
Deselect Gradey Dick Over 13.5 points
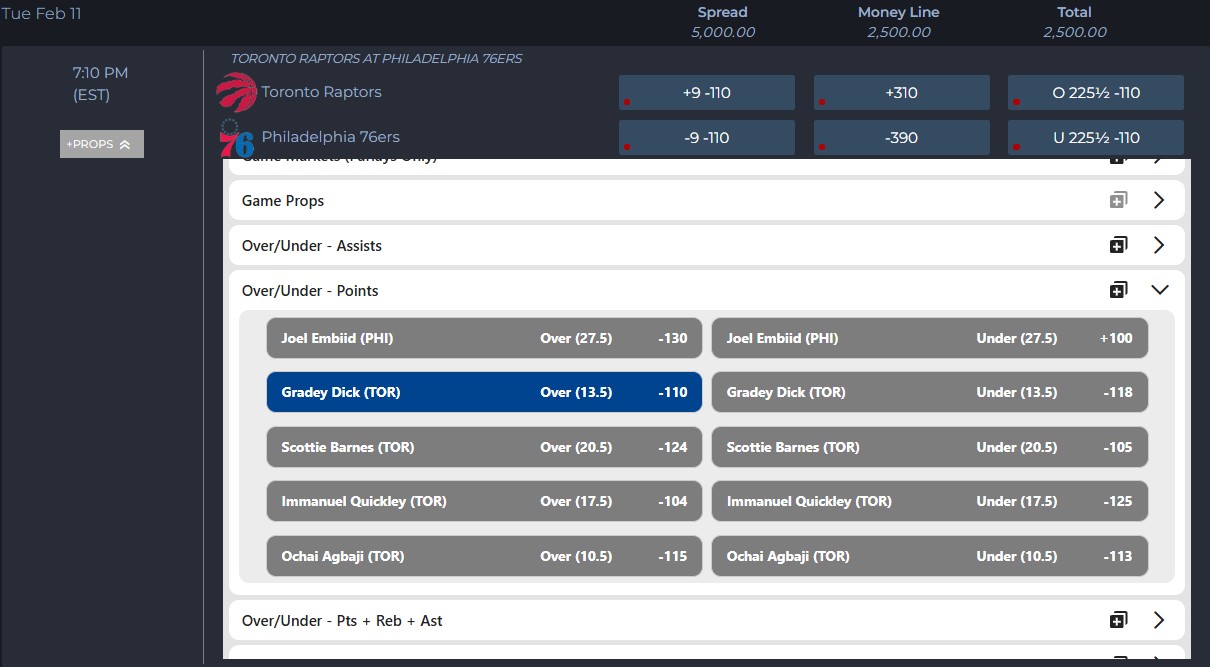point(484,392)
